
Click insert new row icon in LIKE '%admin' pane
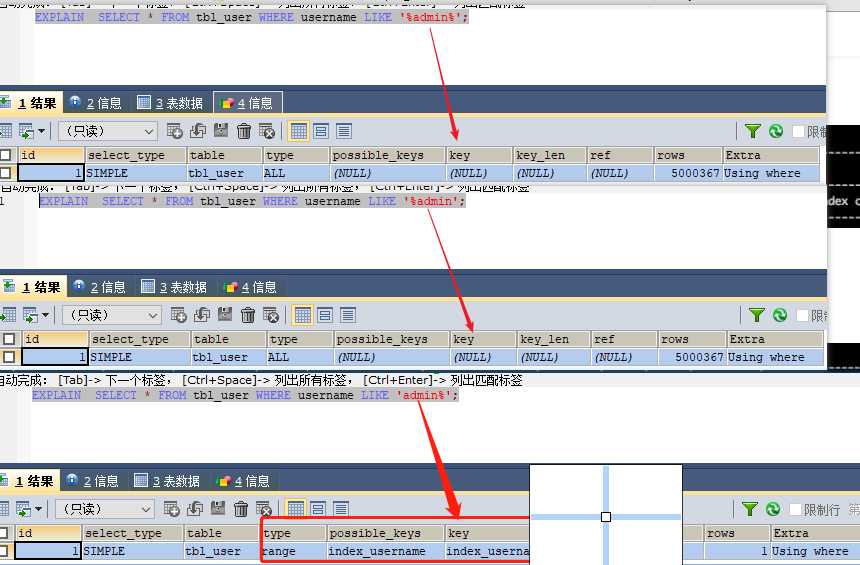(178, 315)
